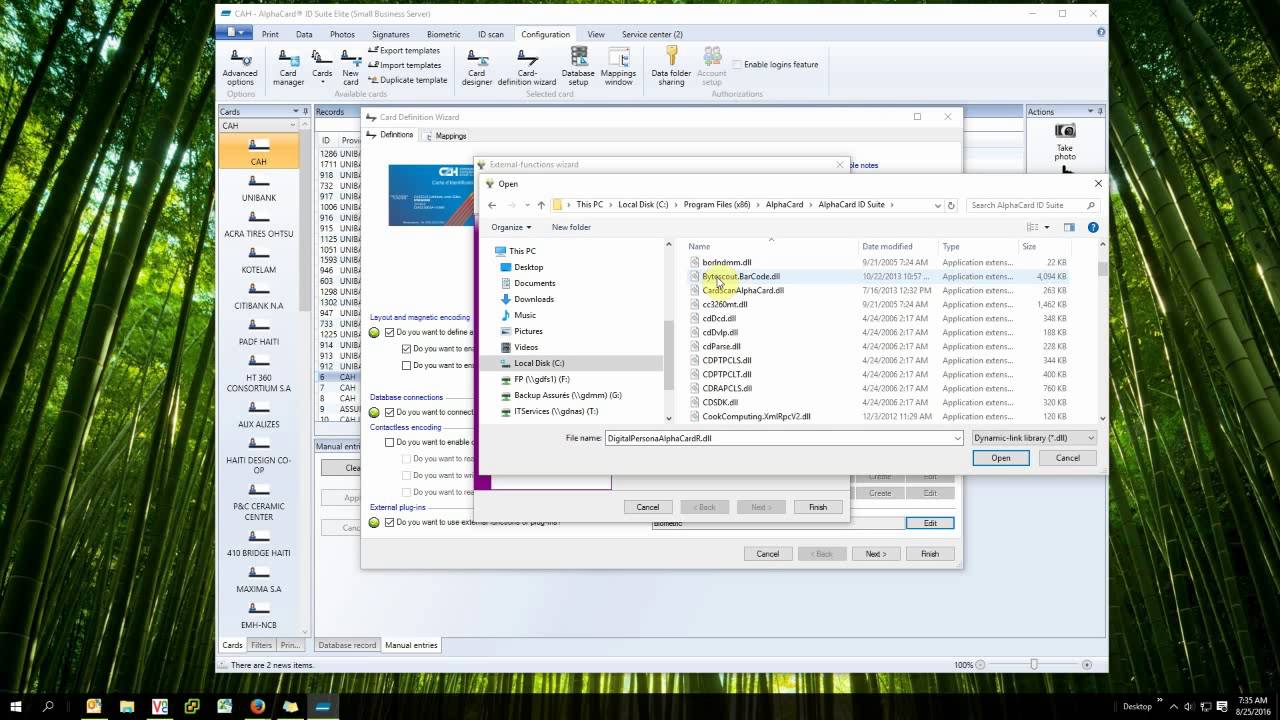
Task: Click Next in Card Definition Wizard
Action: click(876, 554)
